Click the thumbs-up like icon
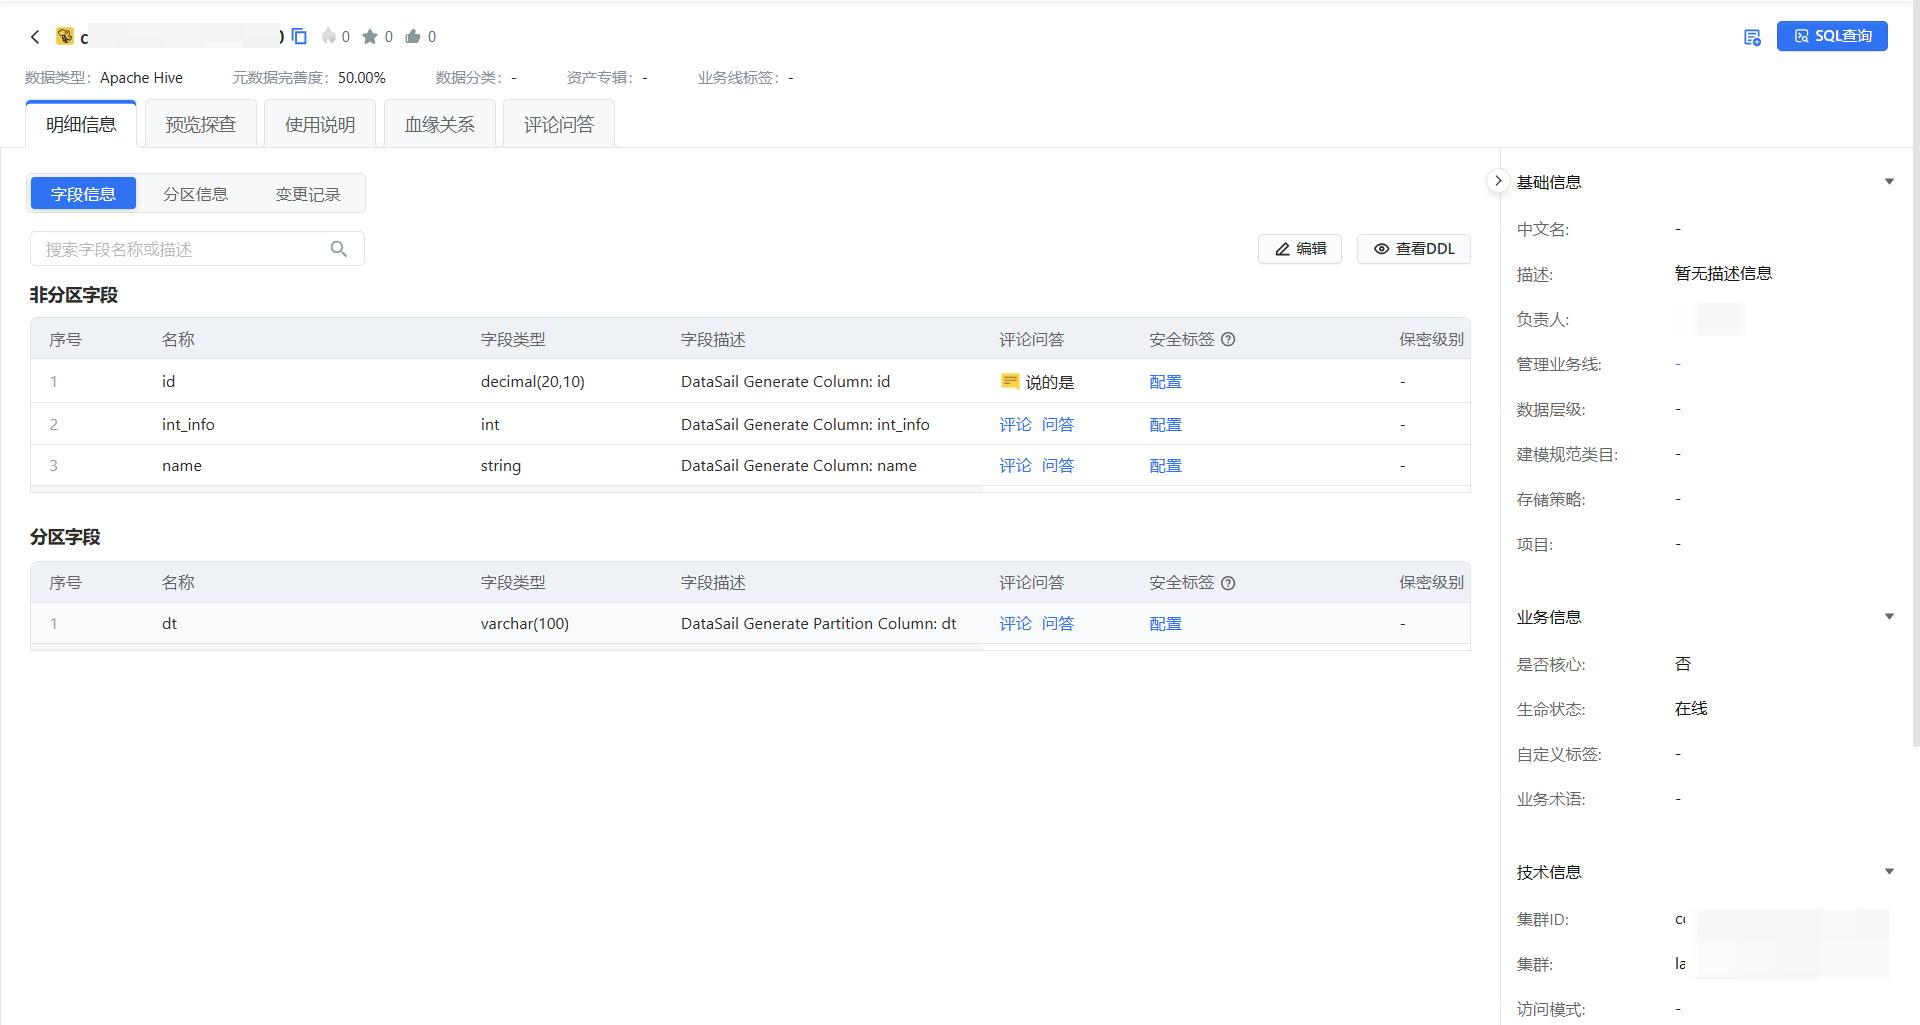Viewport: 1920px width, 1025px height. click(x=413, y=37)
